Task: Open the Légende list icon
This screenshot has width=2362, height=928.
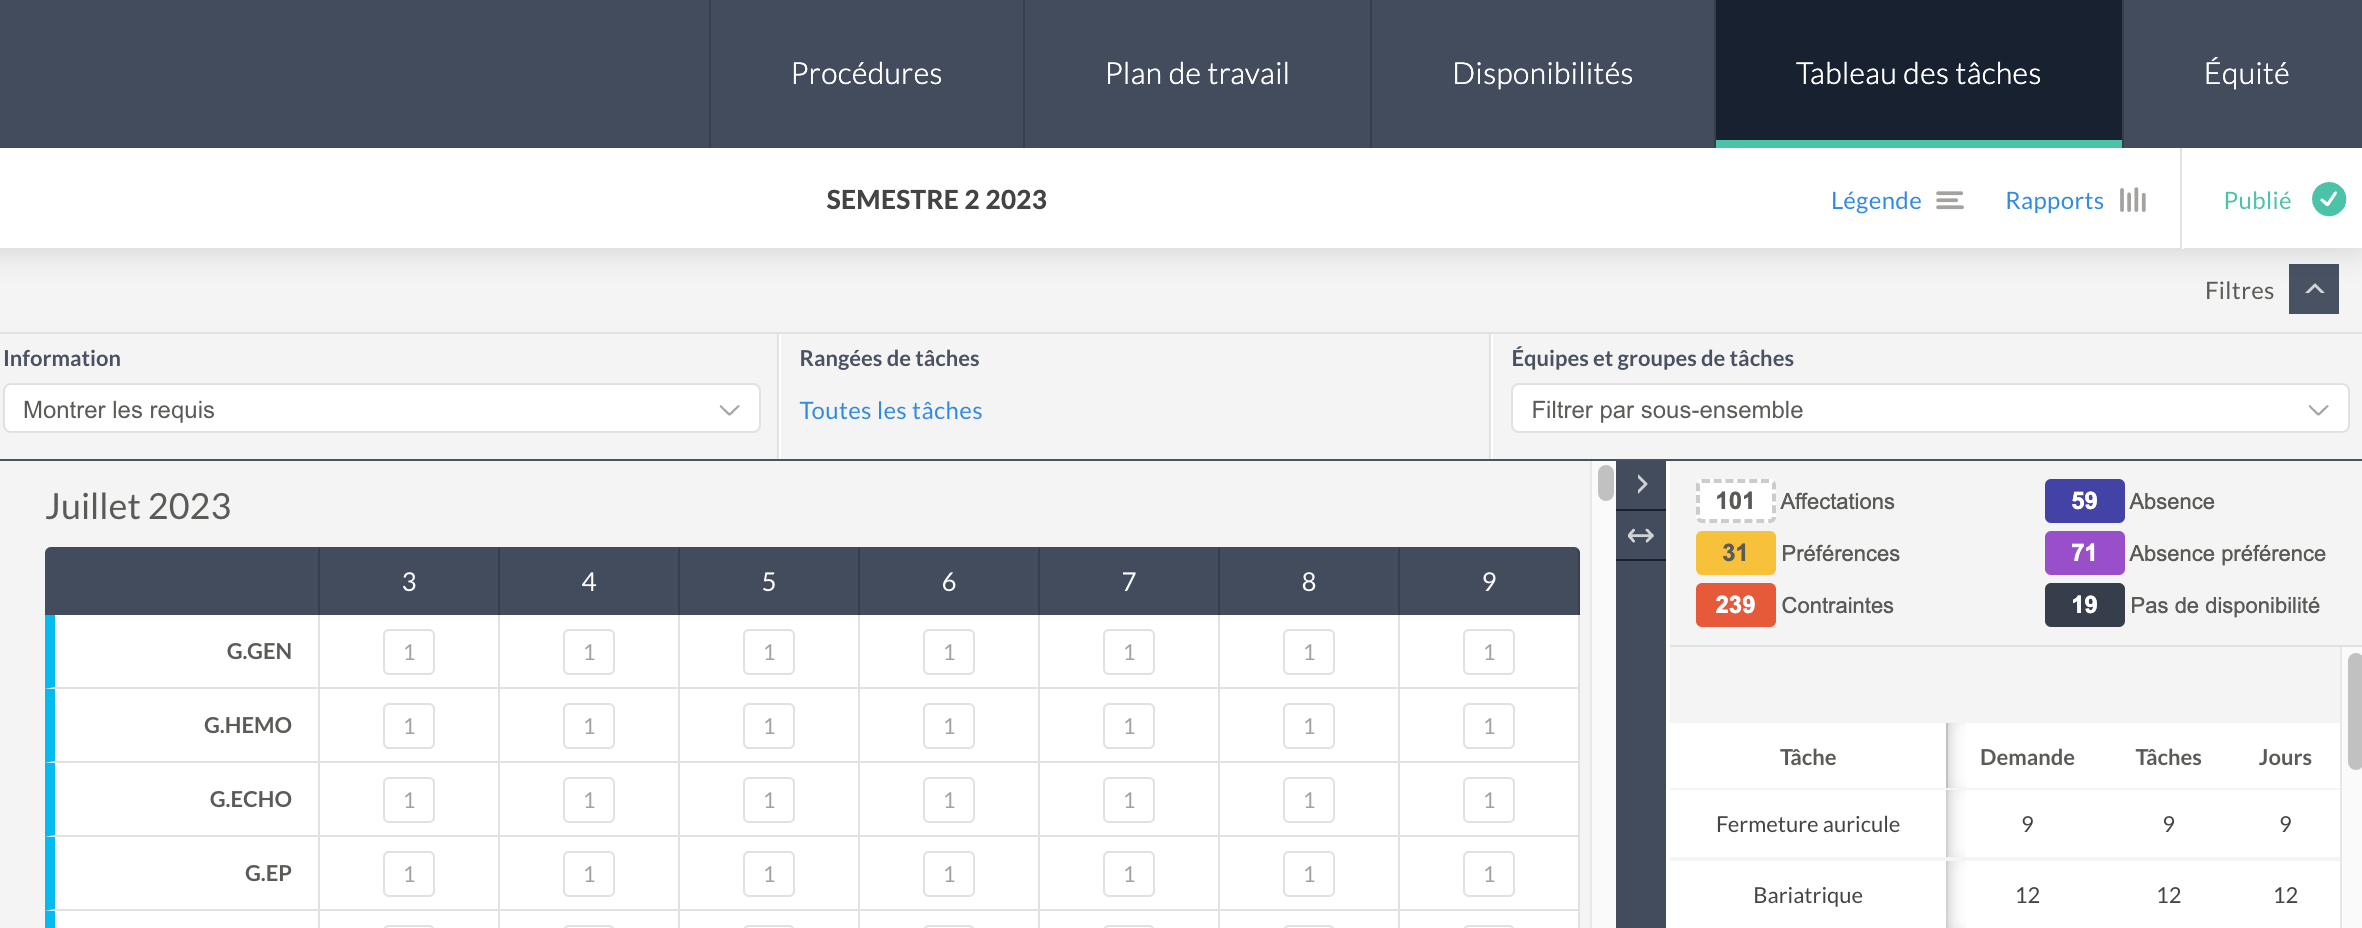Action: point(1949,201)
